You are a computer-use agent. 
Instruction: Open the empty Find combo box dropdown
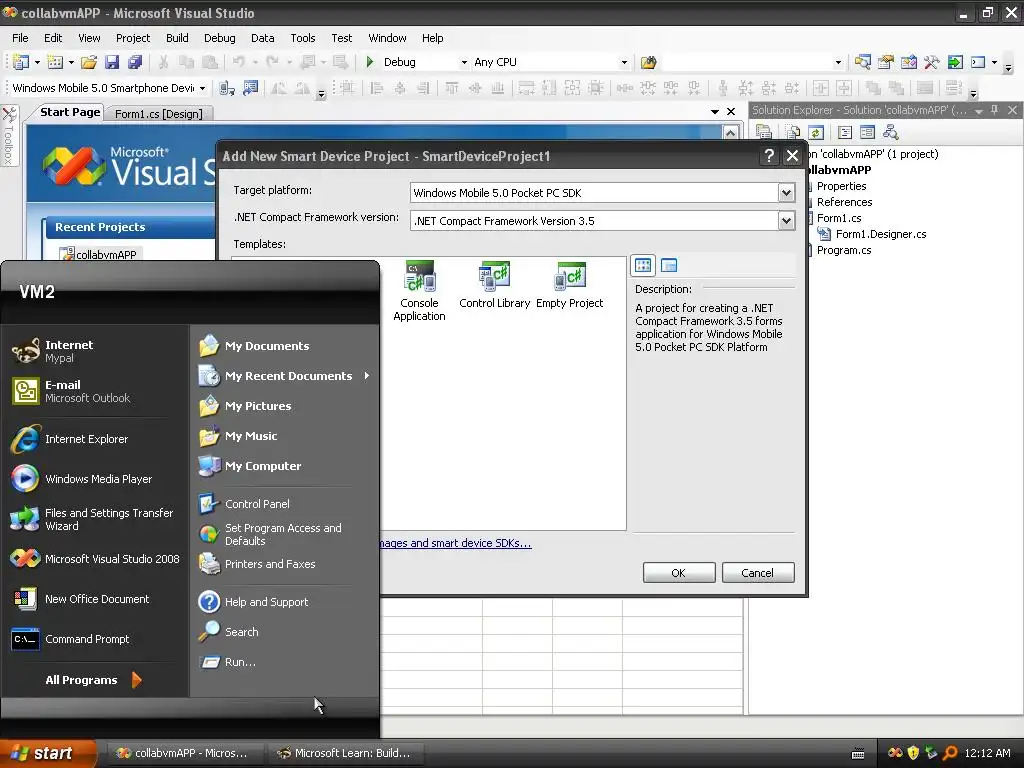[x=839, y=63]
